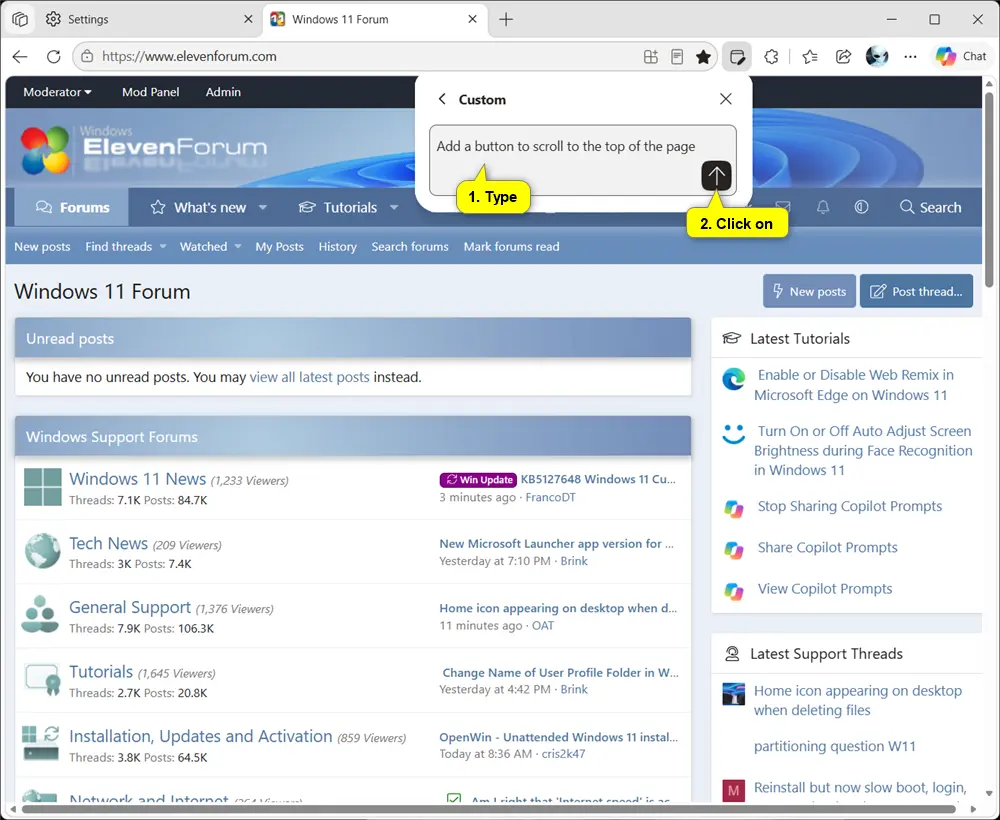Open History link
Screen dimensions: 1000x820
337,247
